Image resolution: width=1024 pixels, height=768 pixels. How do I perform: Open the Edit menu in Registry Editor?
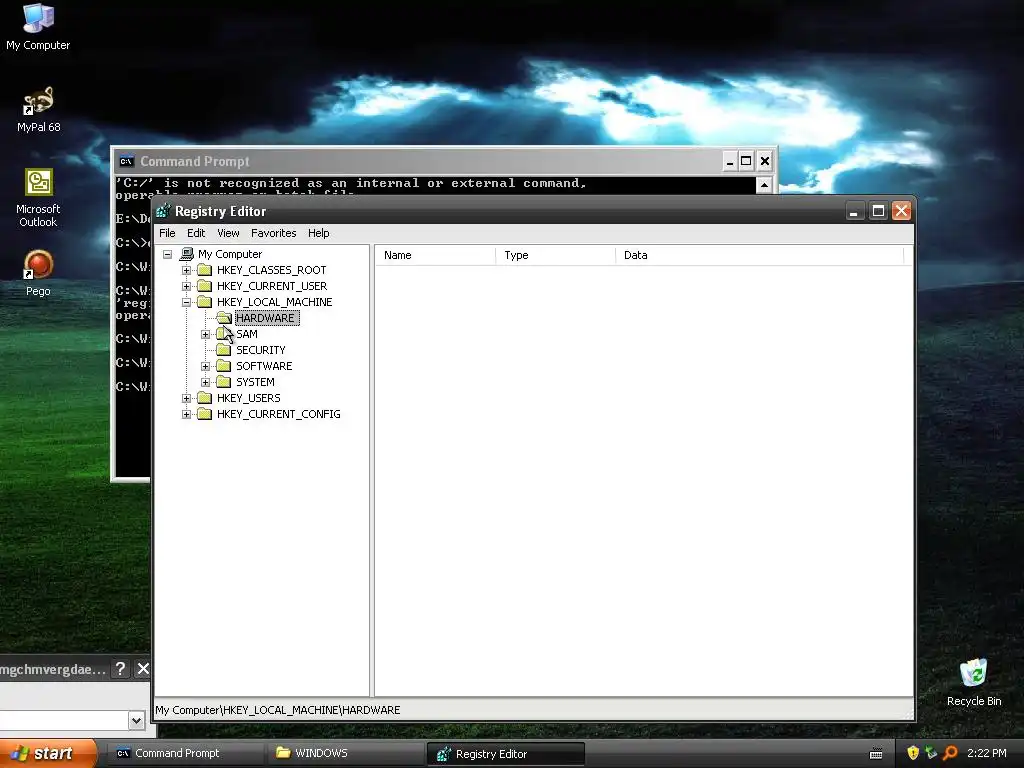pos(196,233)
